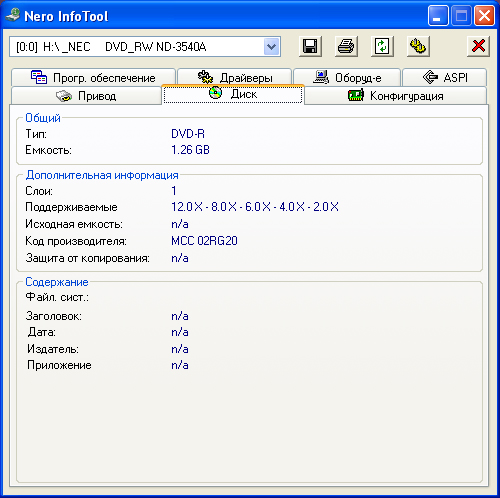This screenshot has height=498, width=500.
Task: Click the red X exit icon
Action: 478,46
